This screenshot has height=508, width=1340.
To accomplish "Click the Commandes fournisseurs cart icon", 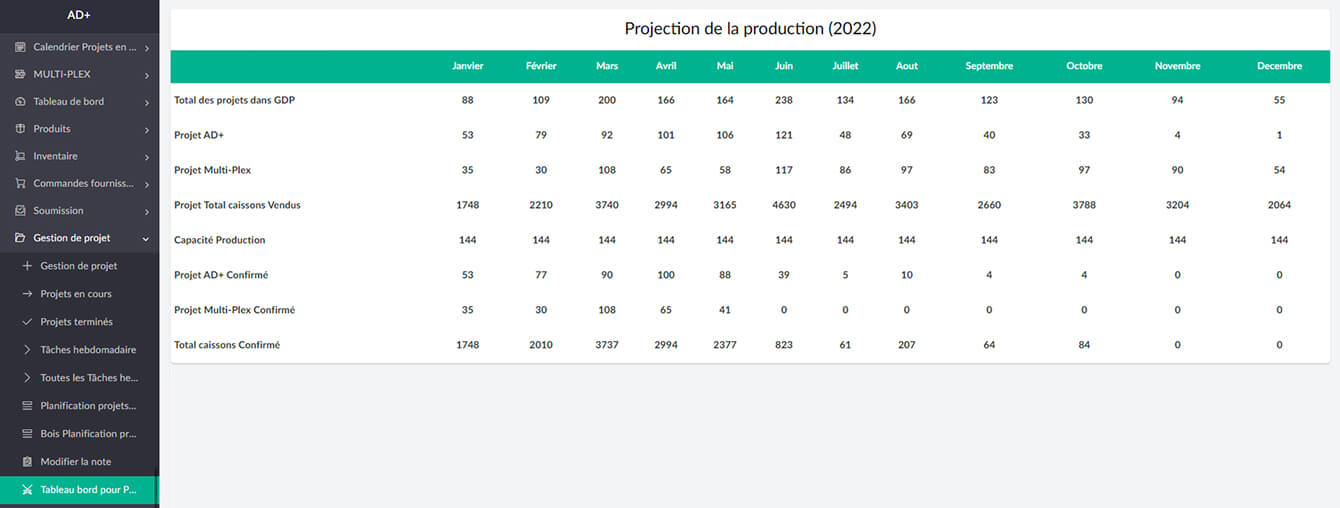I will click(21, 184).
